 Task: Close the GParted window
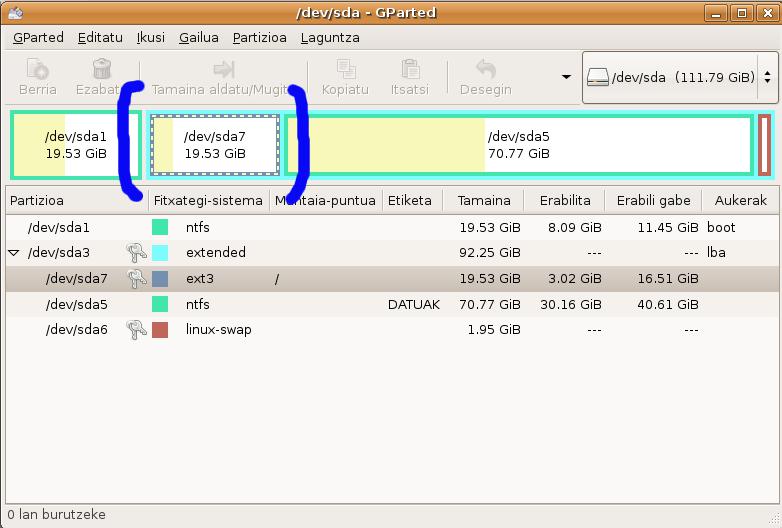(x=768, y=13)
